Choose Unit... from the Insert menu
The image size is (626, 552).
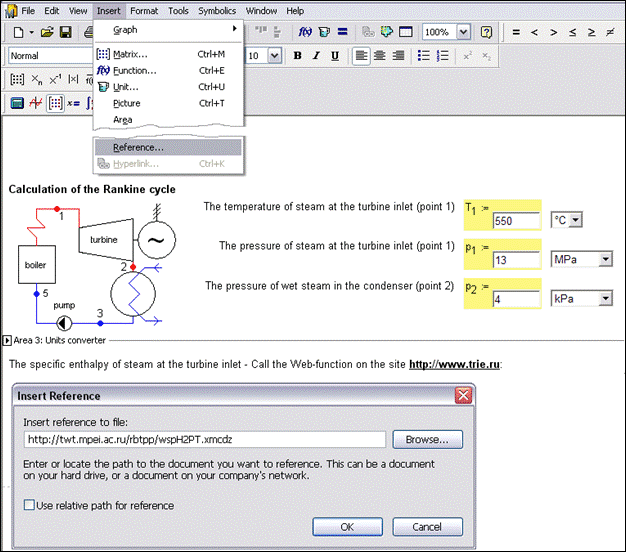168,87
